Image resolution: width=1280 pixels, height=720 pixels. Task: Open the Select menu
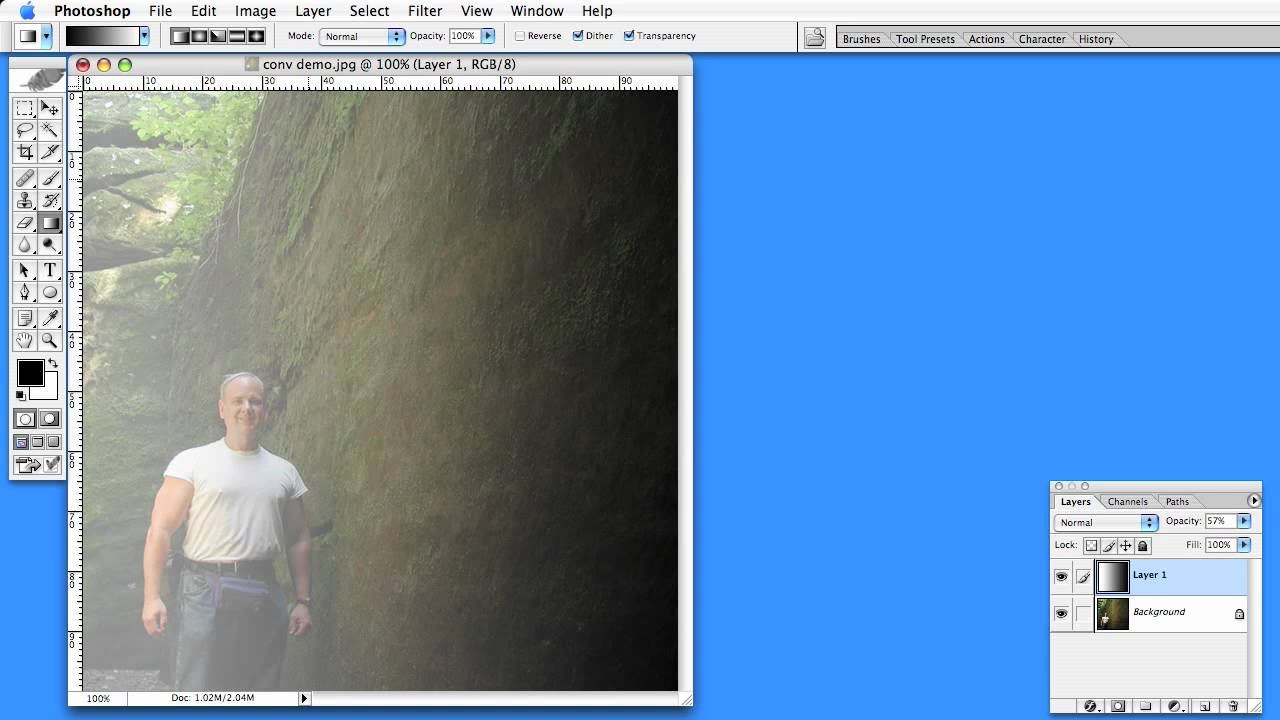click(369, 11)
